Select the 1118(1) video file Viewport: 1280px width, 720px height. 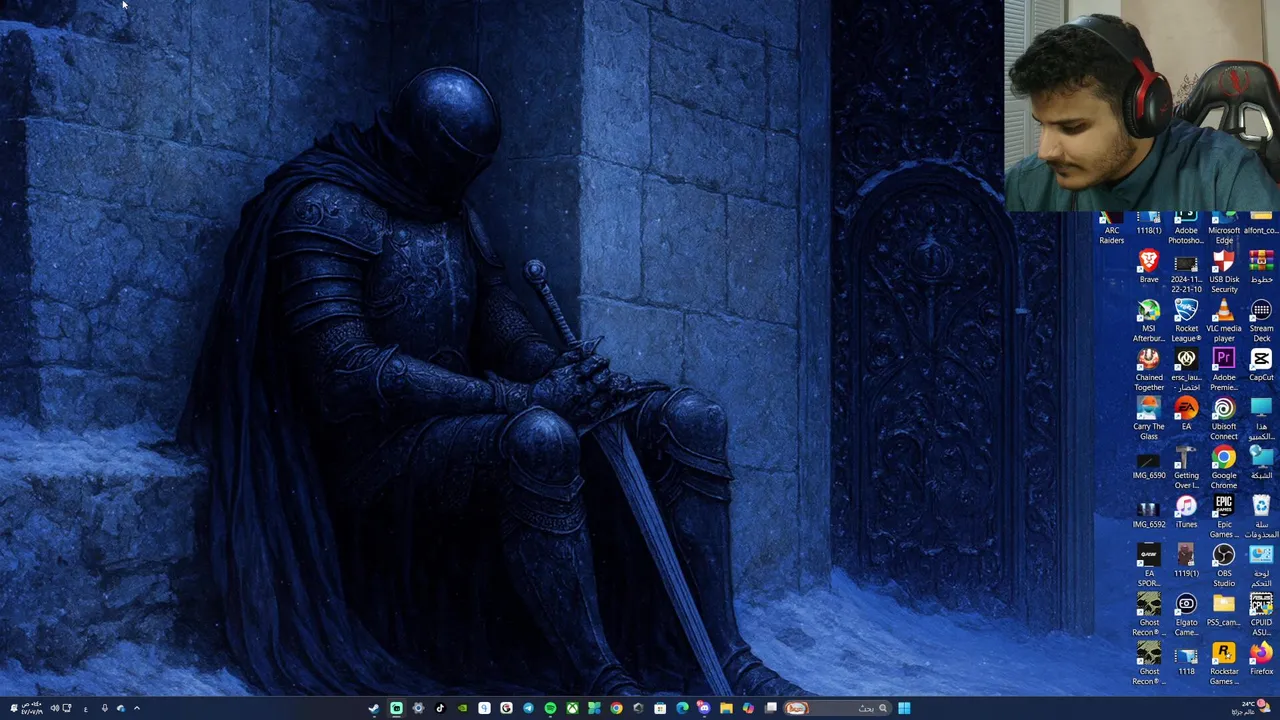(x=1149, y=224)
